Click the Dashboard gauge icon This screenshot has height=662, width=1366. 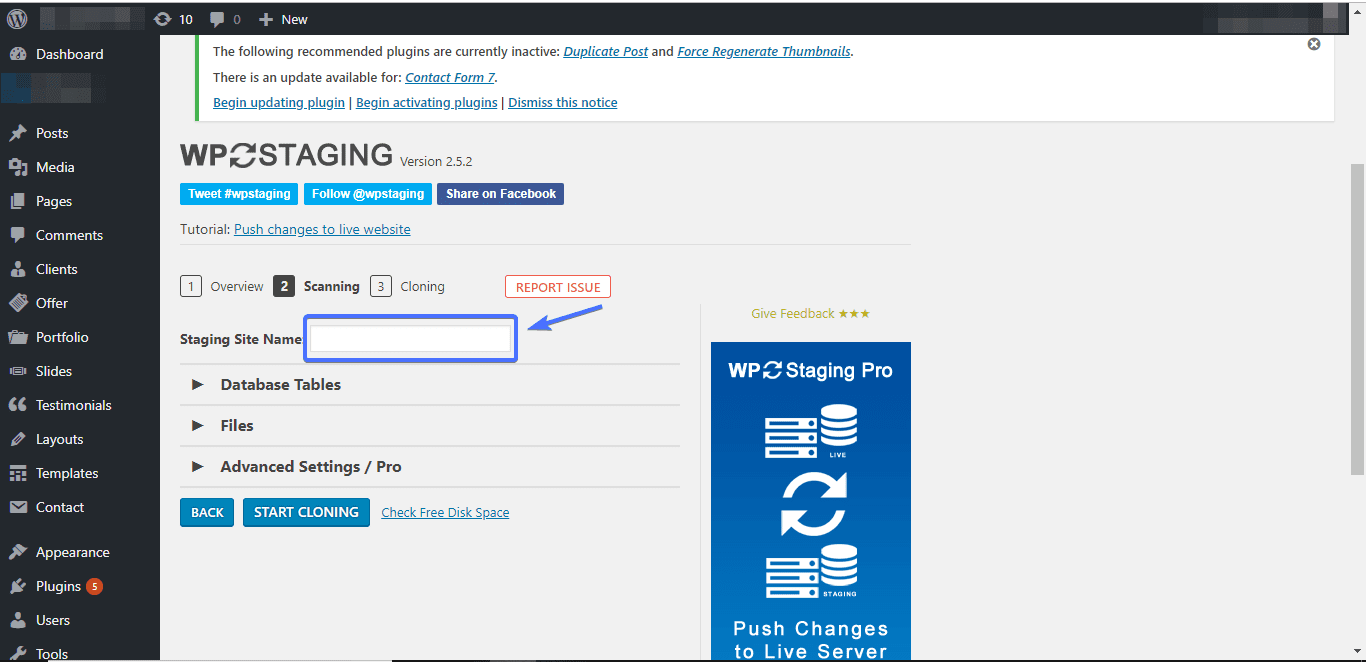18,54
